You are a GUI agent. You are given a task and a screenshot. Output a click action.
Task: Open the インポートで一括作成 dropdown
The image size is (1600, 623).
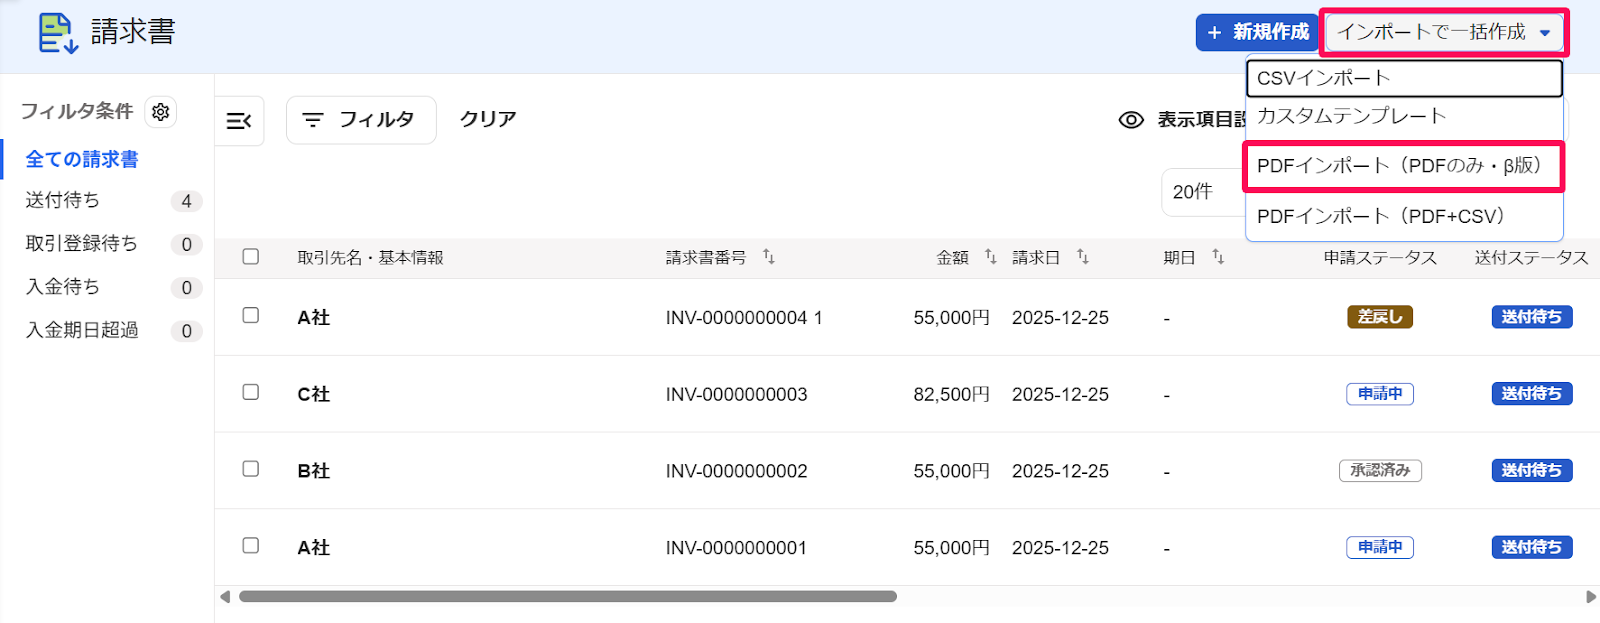tap(1444, 33)
